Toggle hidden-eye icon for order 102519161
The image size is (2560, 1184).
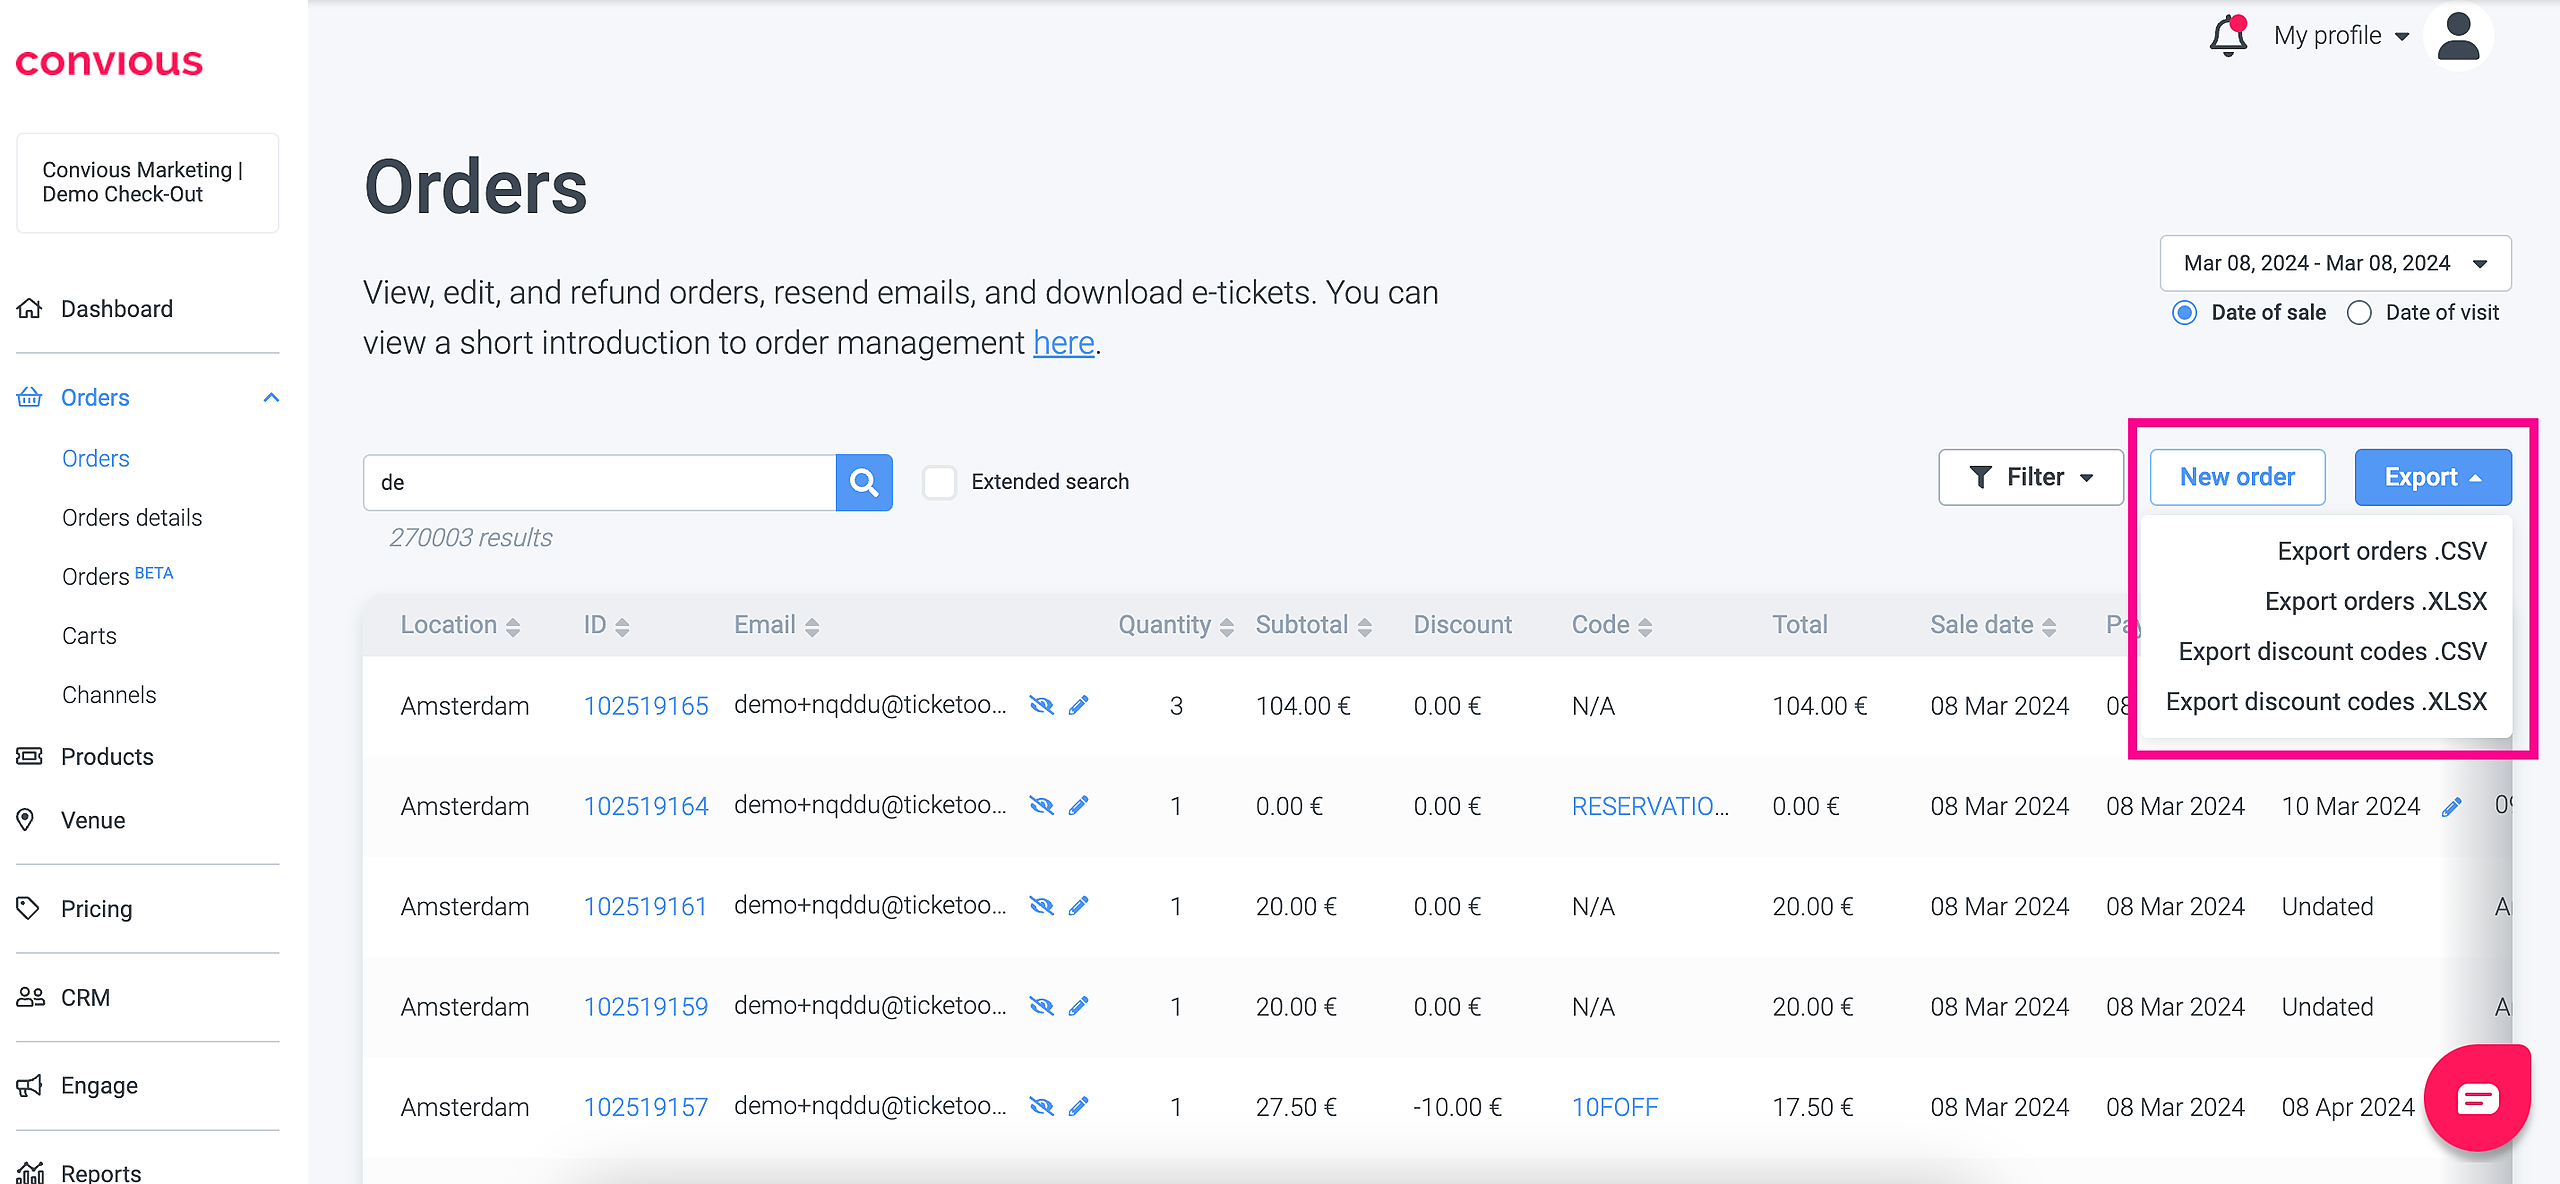(1041, 907)
